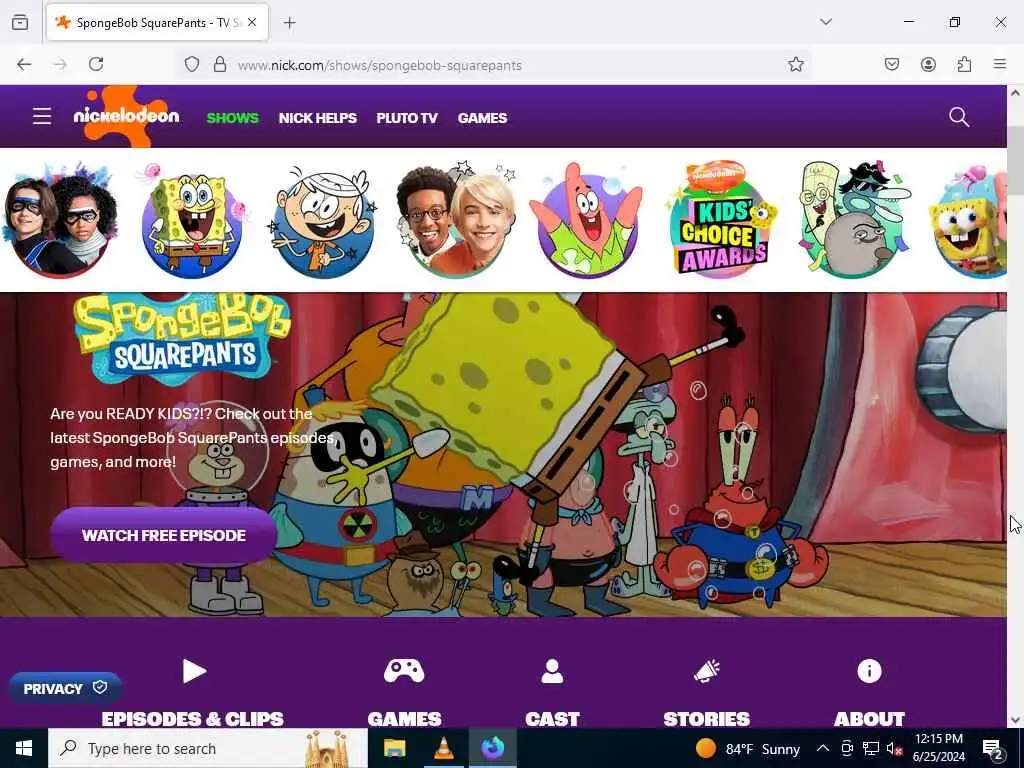This screenshot has height=768, width=1024.
Task: Click the site security padlock icon
Action: tap(220, 65)
